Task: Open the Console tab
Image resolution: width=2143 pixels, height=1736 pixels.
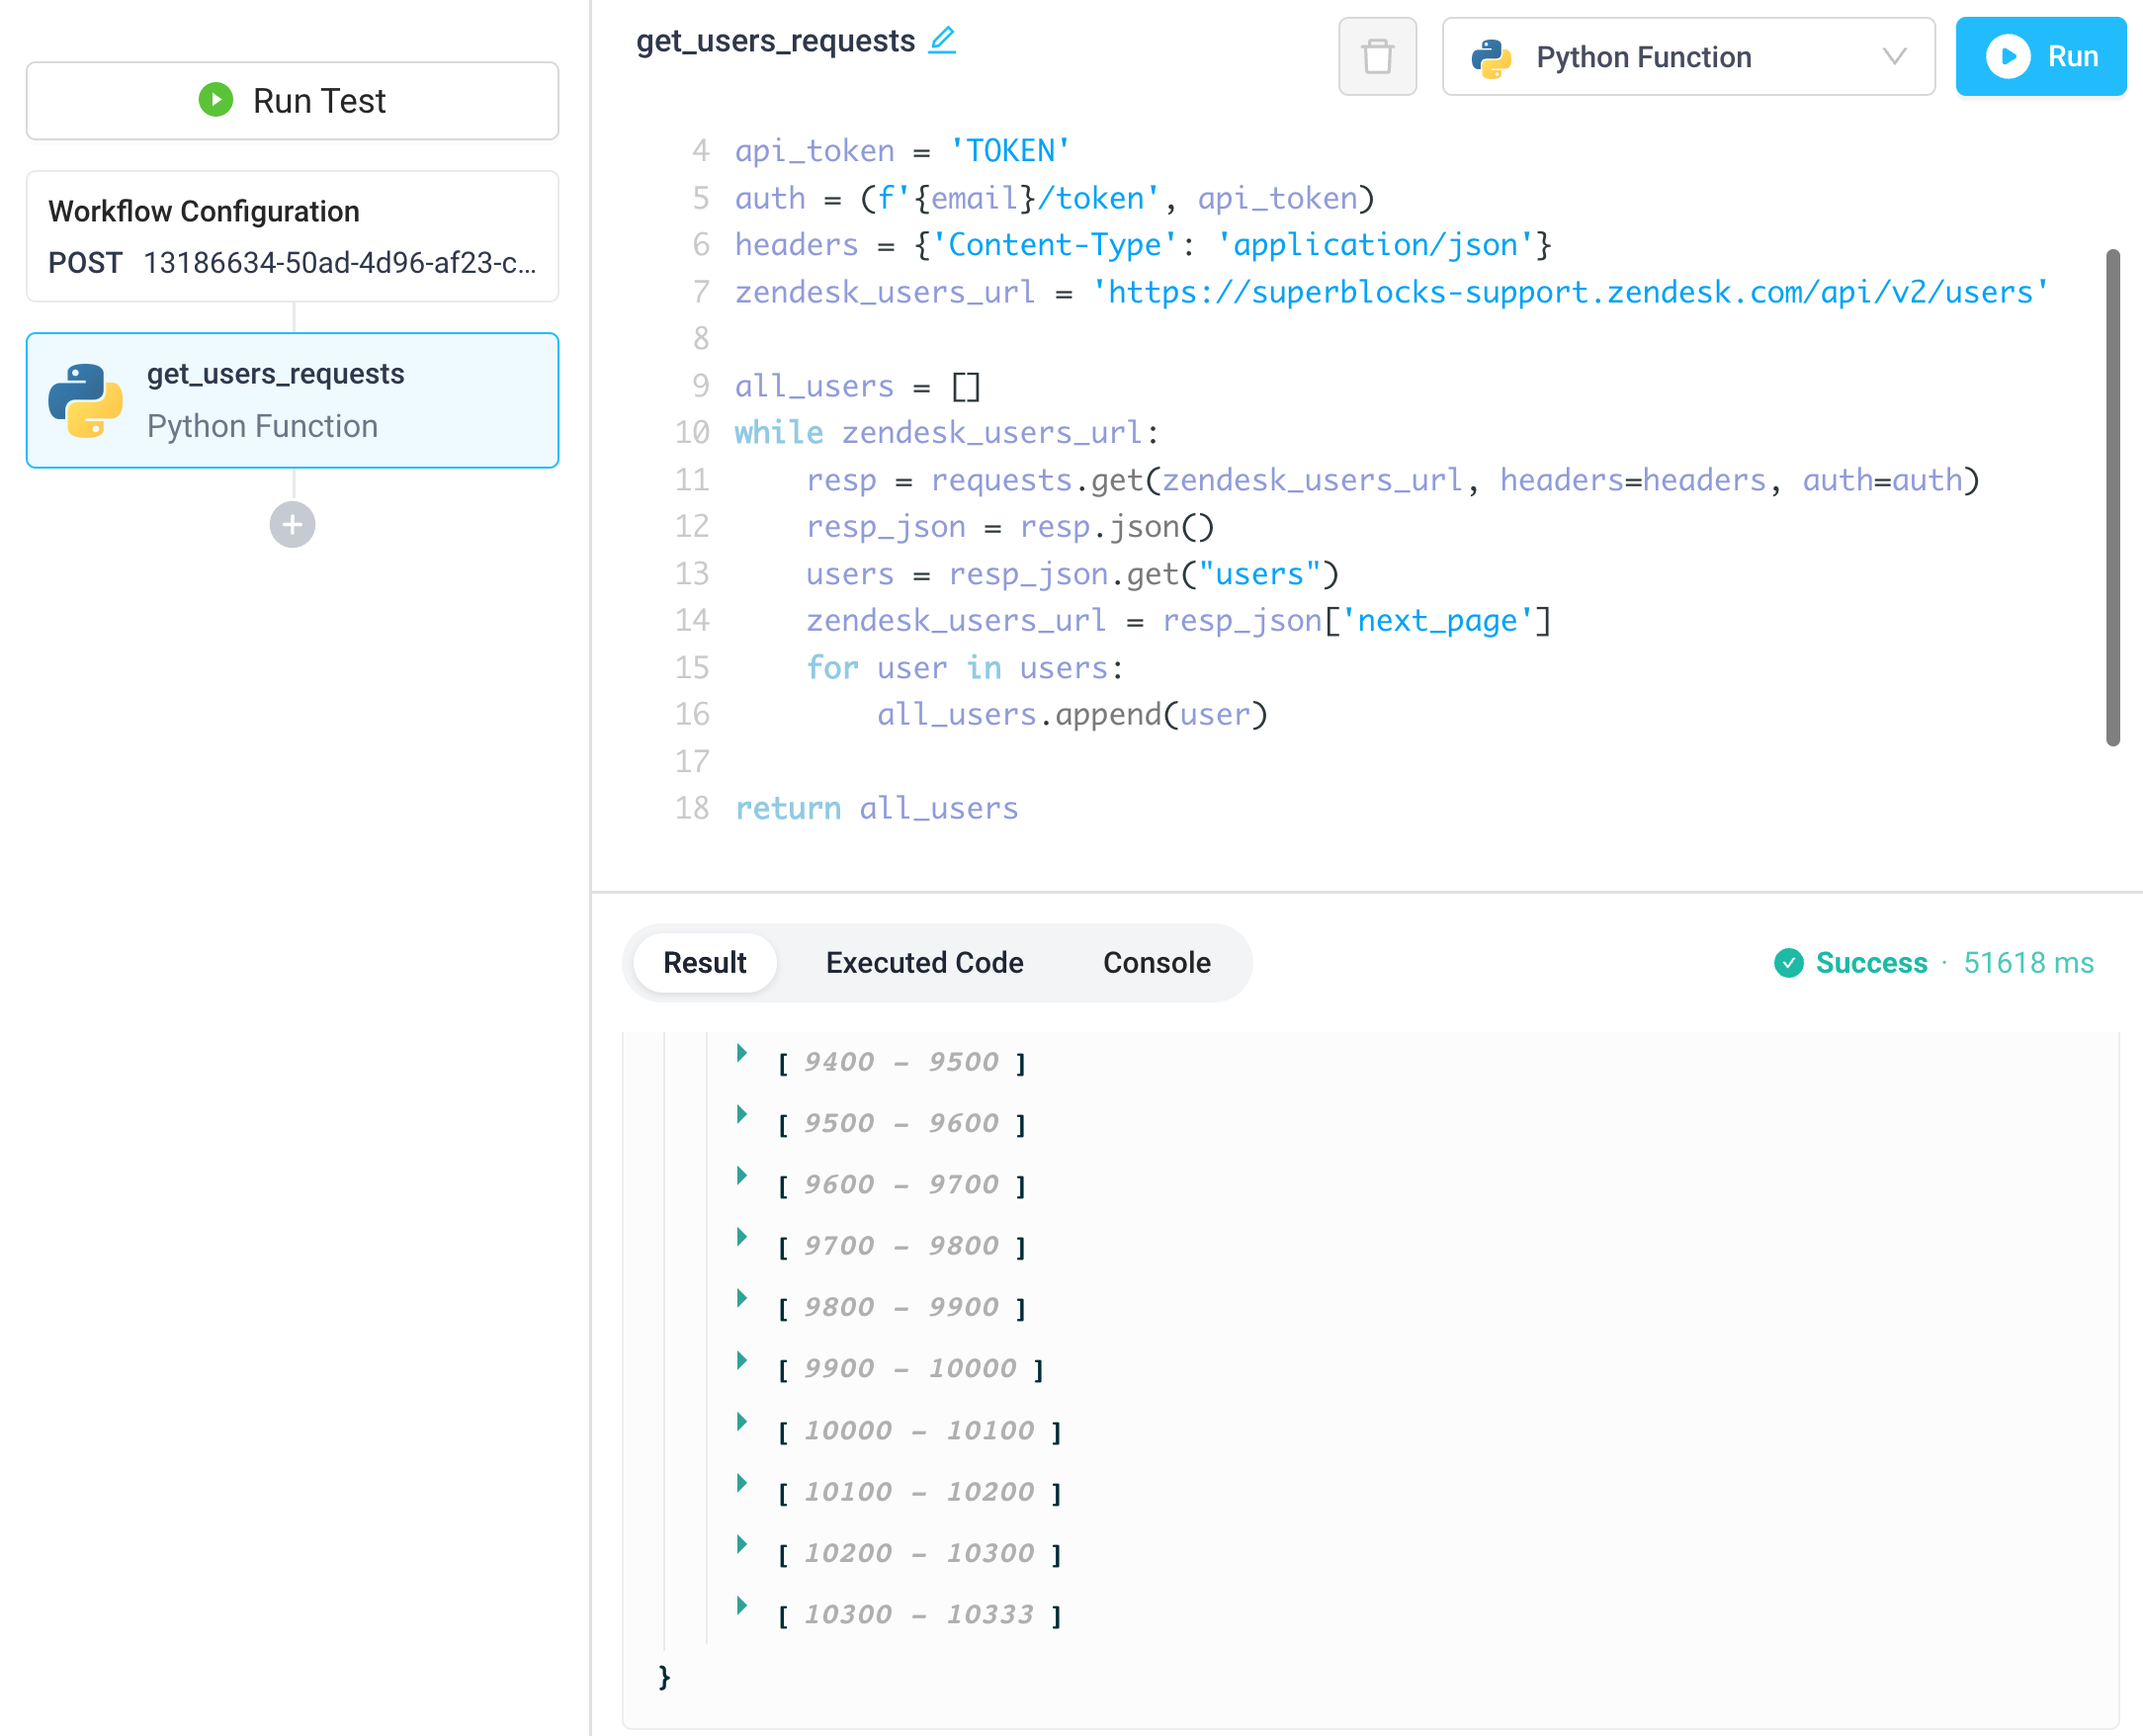Action: 1156,962
